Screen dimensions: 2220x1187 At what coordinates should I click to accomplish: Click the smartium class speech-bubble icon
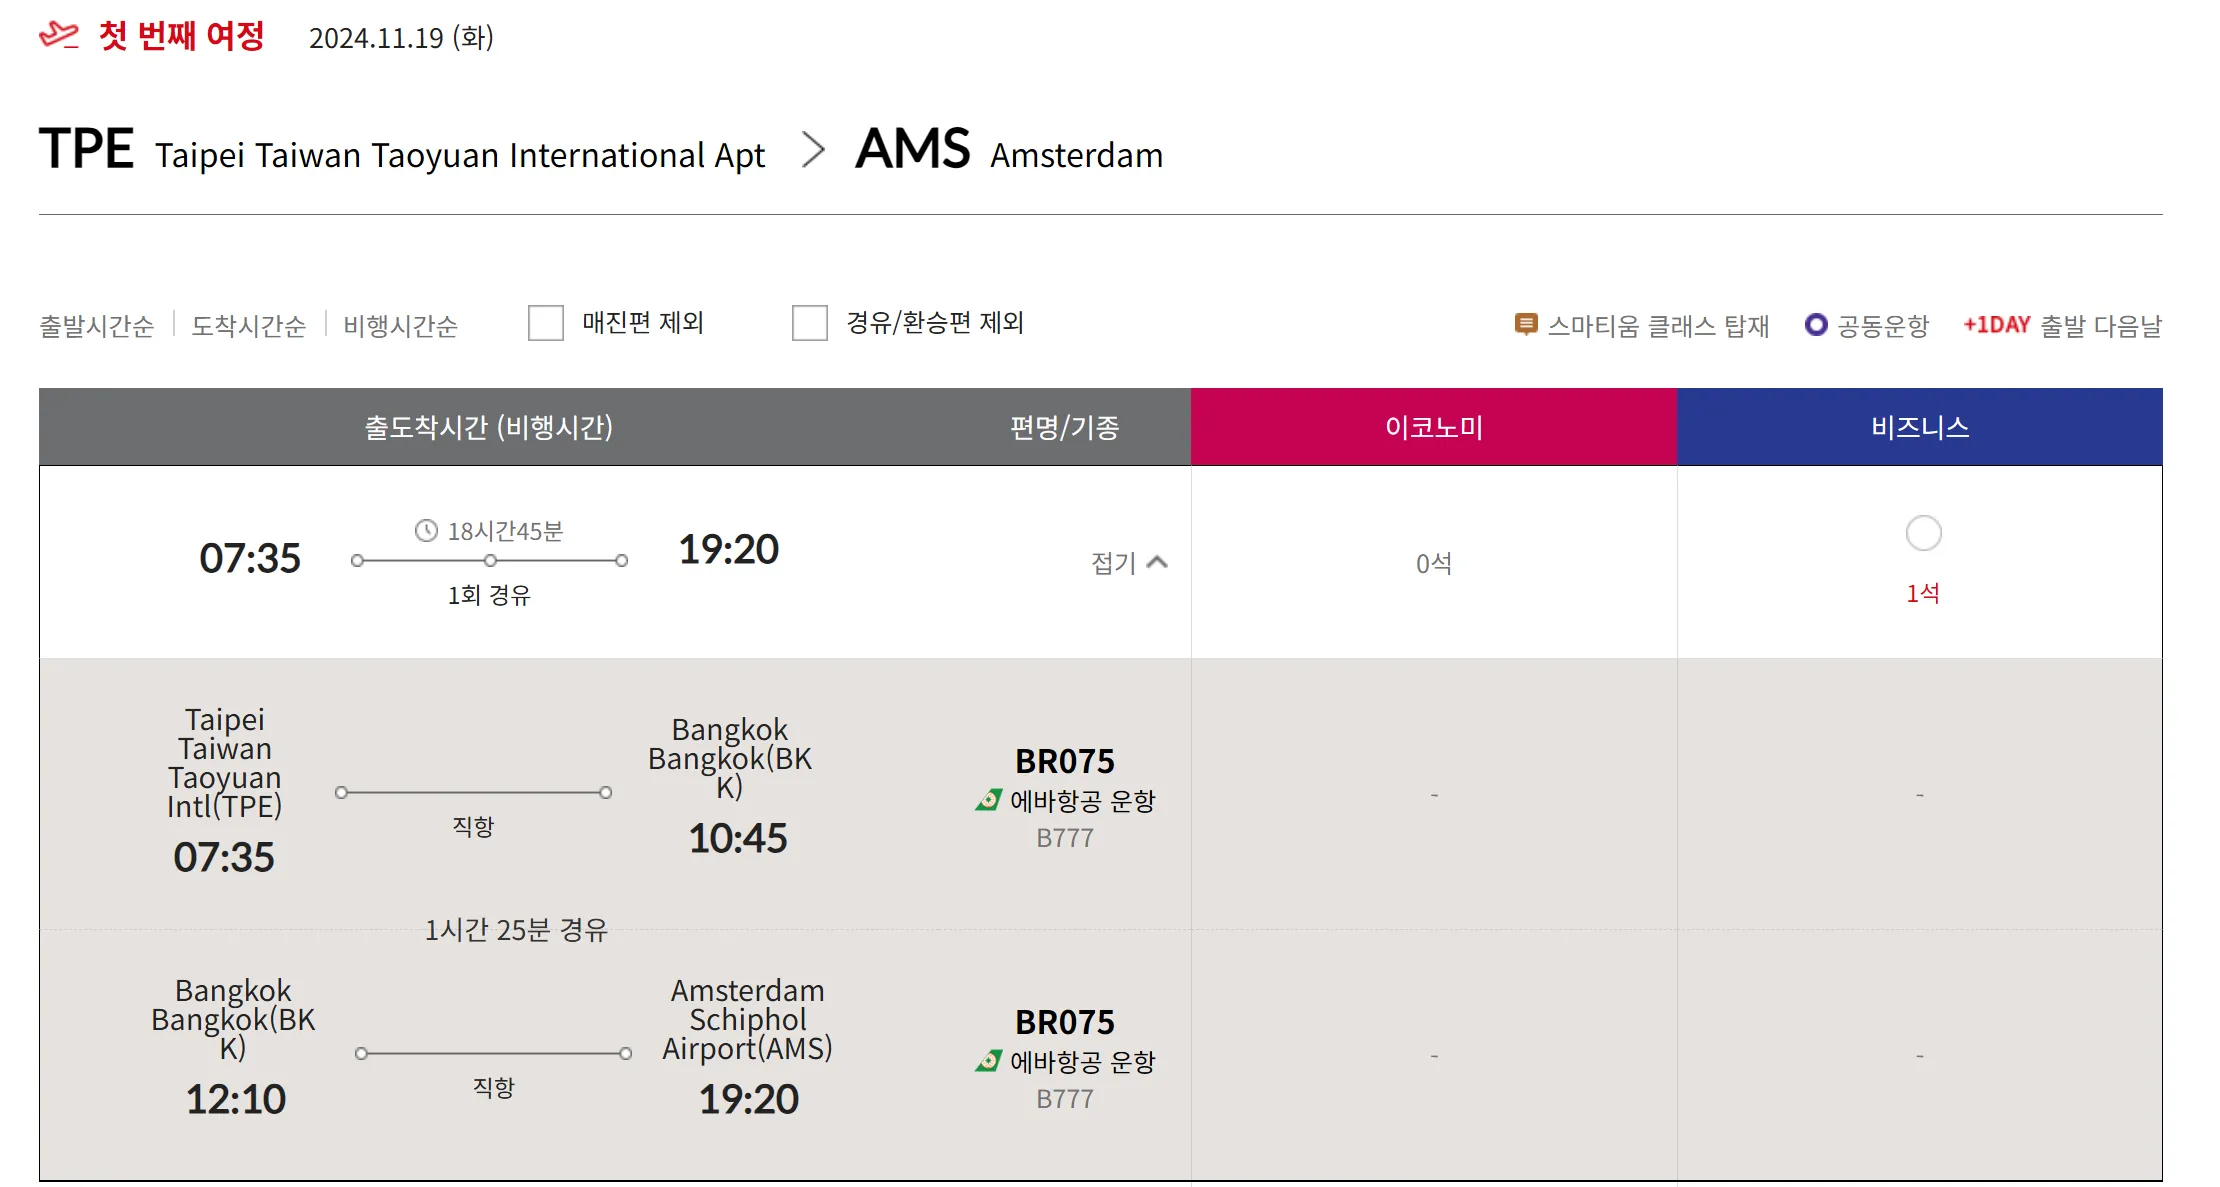click(x=1525, y=325)
